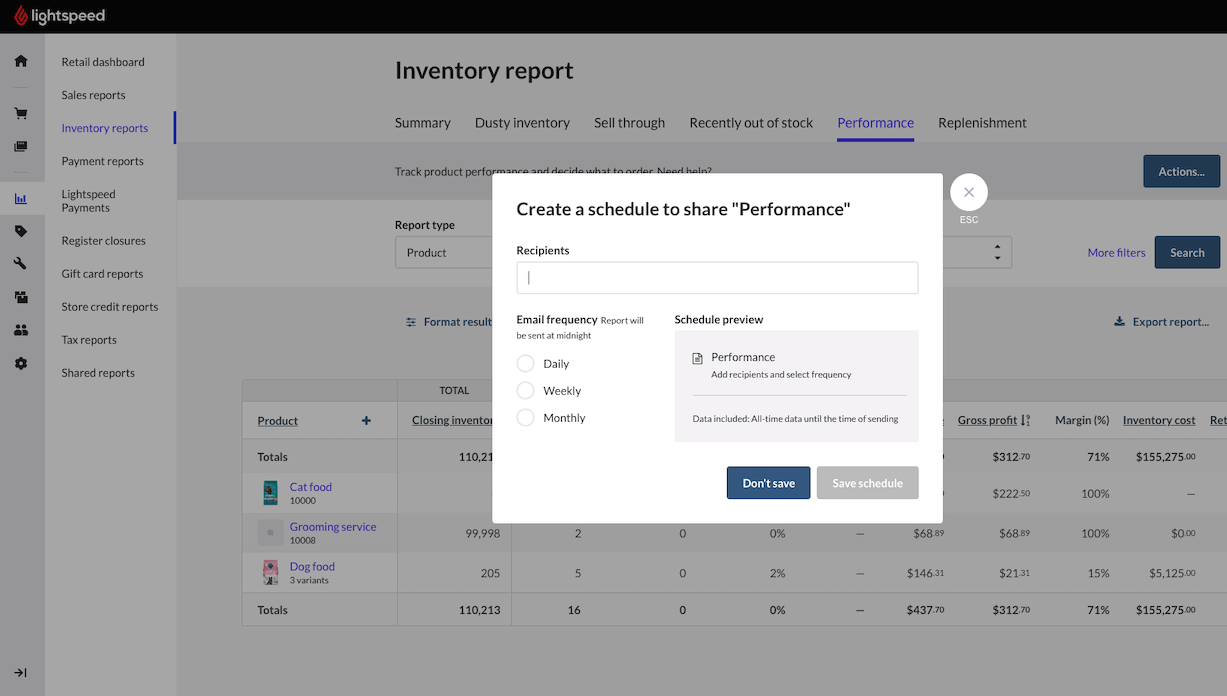Image resolution: width=1227 pixels, height=696 pixels.
Task: Click into the Recipients input field
Action: (717, 278)
